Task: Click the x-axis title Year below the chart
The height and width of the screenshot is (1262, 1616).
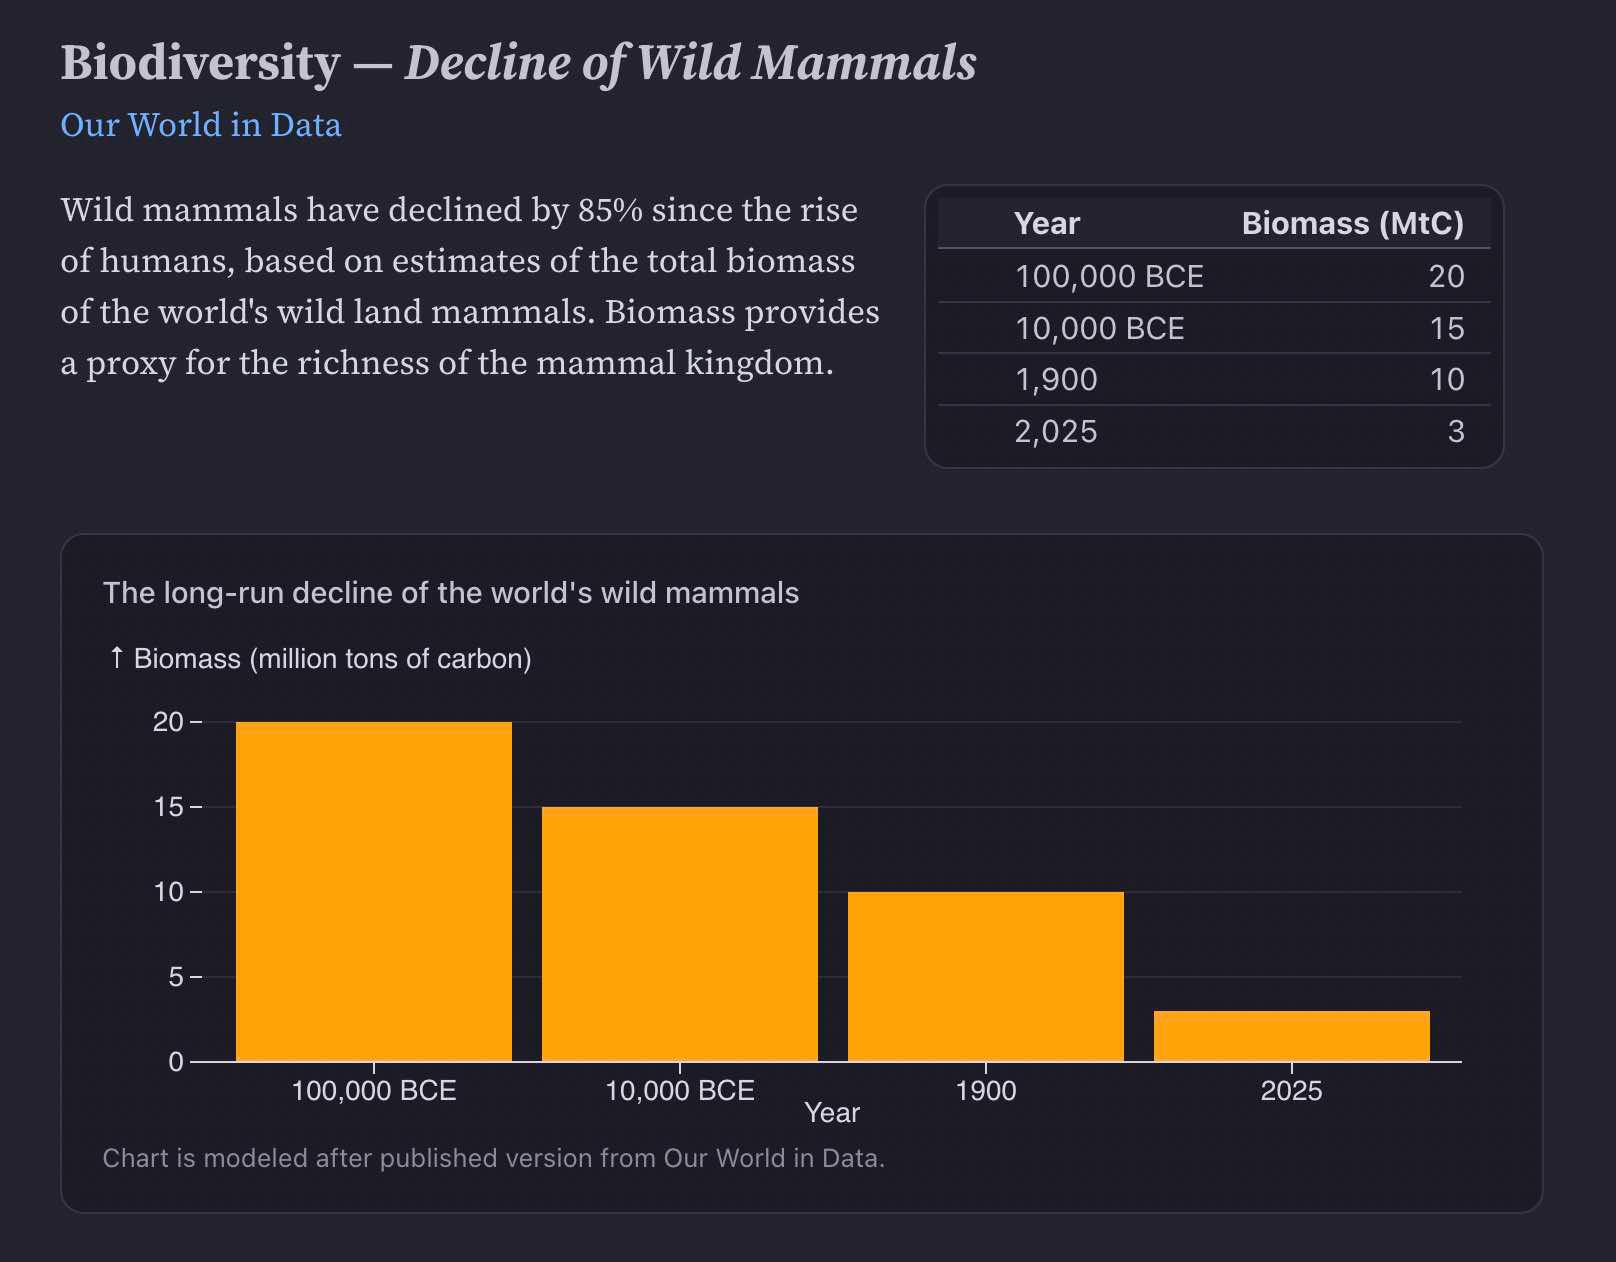Action: (832, 1113)
